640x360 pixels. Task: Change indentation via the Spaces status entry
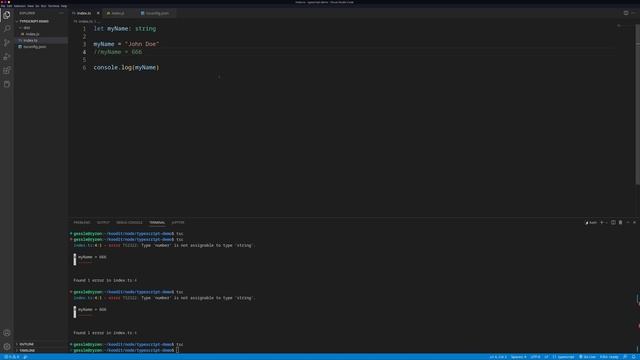pyautogui.click(x=519, y=357)
